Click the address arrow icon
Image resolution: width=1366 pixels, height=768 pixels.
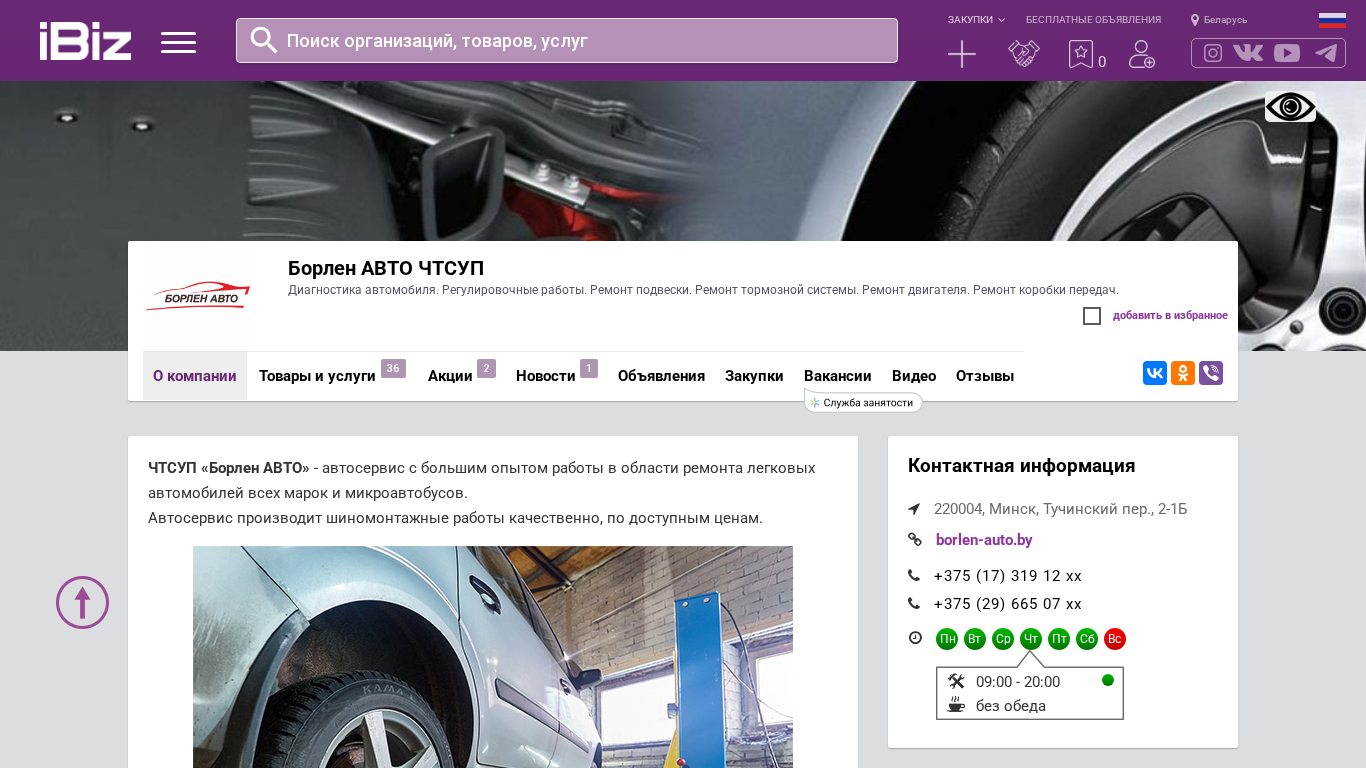point(914,509)
